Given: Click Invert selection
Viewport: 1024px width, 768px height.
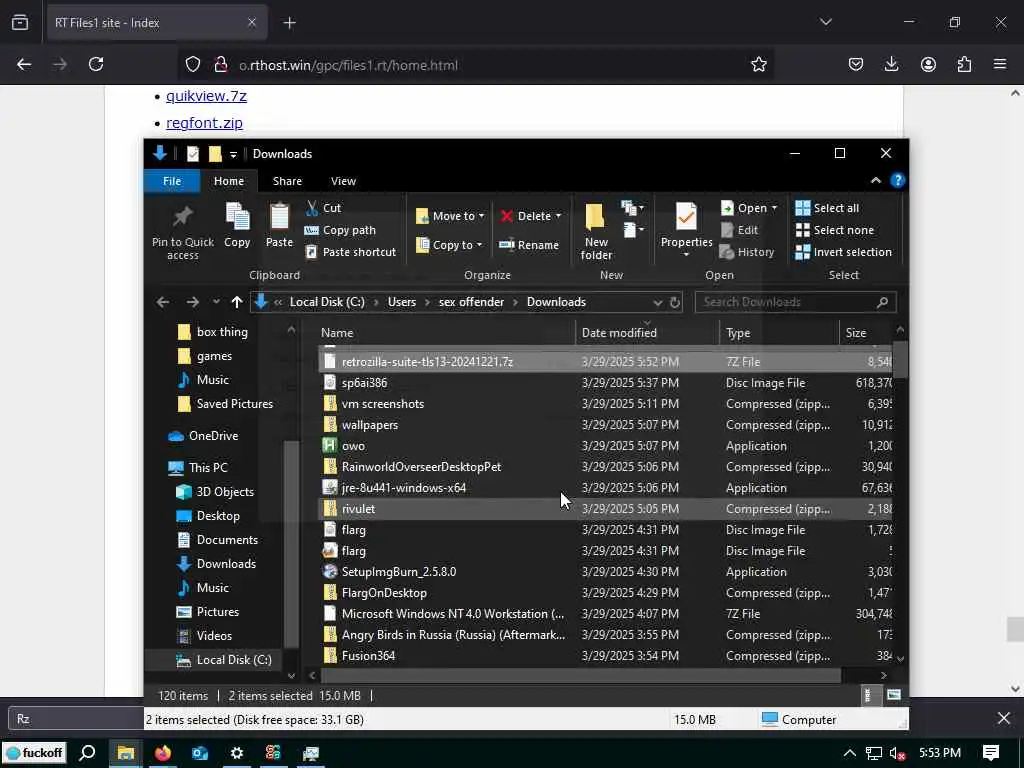Looking at the screenshot, I should pos(843,252).
